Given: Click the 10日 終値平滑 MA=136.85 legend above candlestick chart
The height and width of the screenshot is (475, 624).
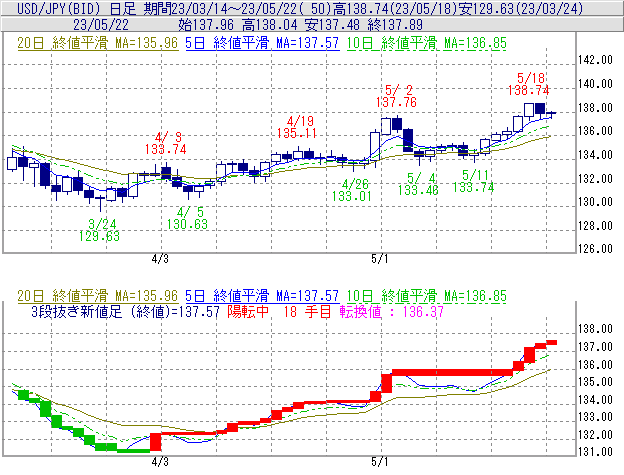Looking at the screenshot, I should (x=427, y=43).
